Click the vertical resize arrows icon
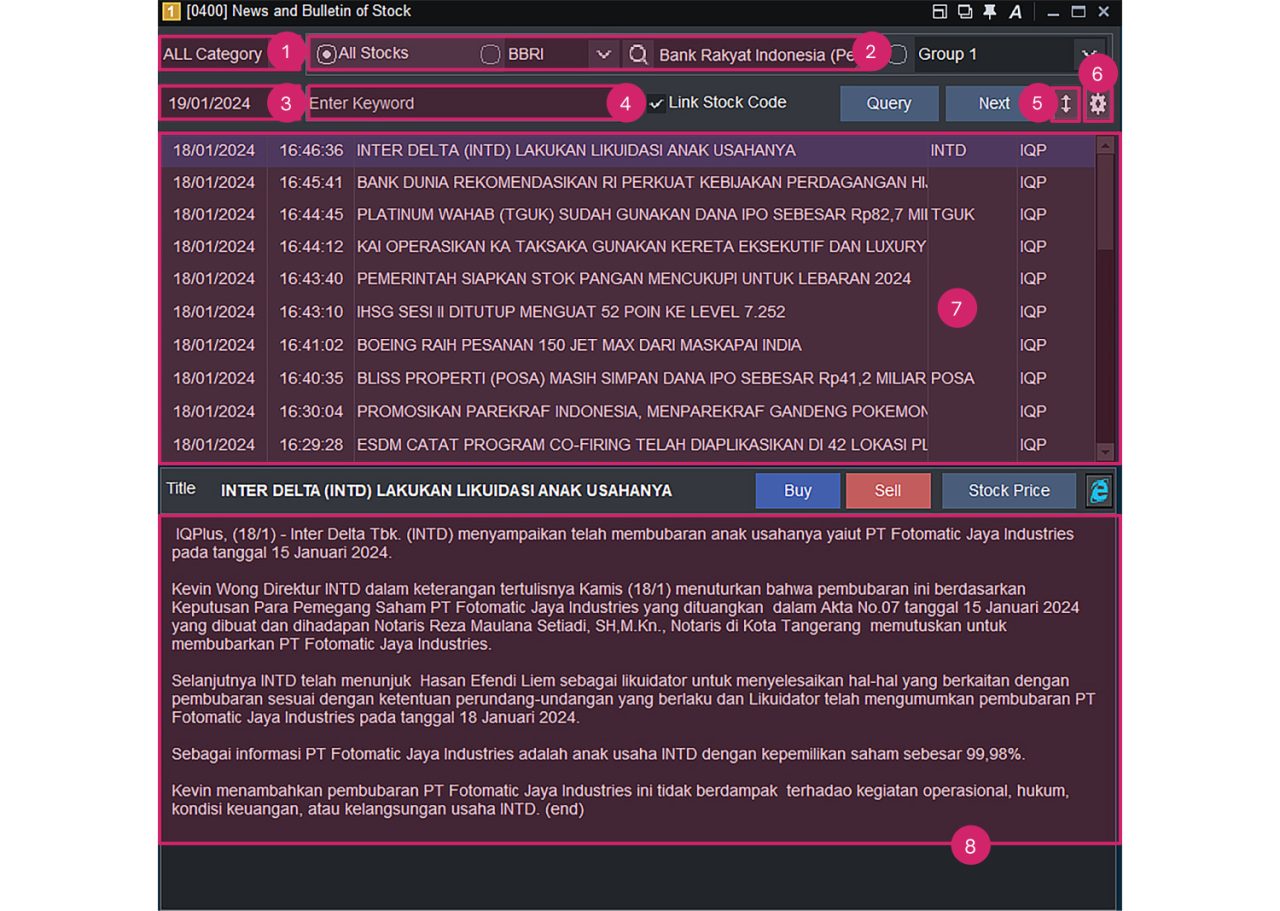The height and width of the screenshot is (911, 1280). (1064, 102)
